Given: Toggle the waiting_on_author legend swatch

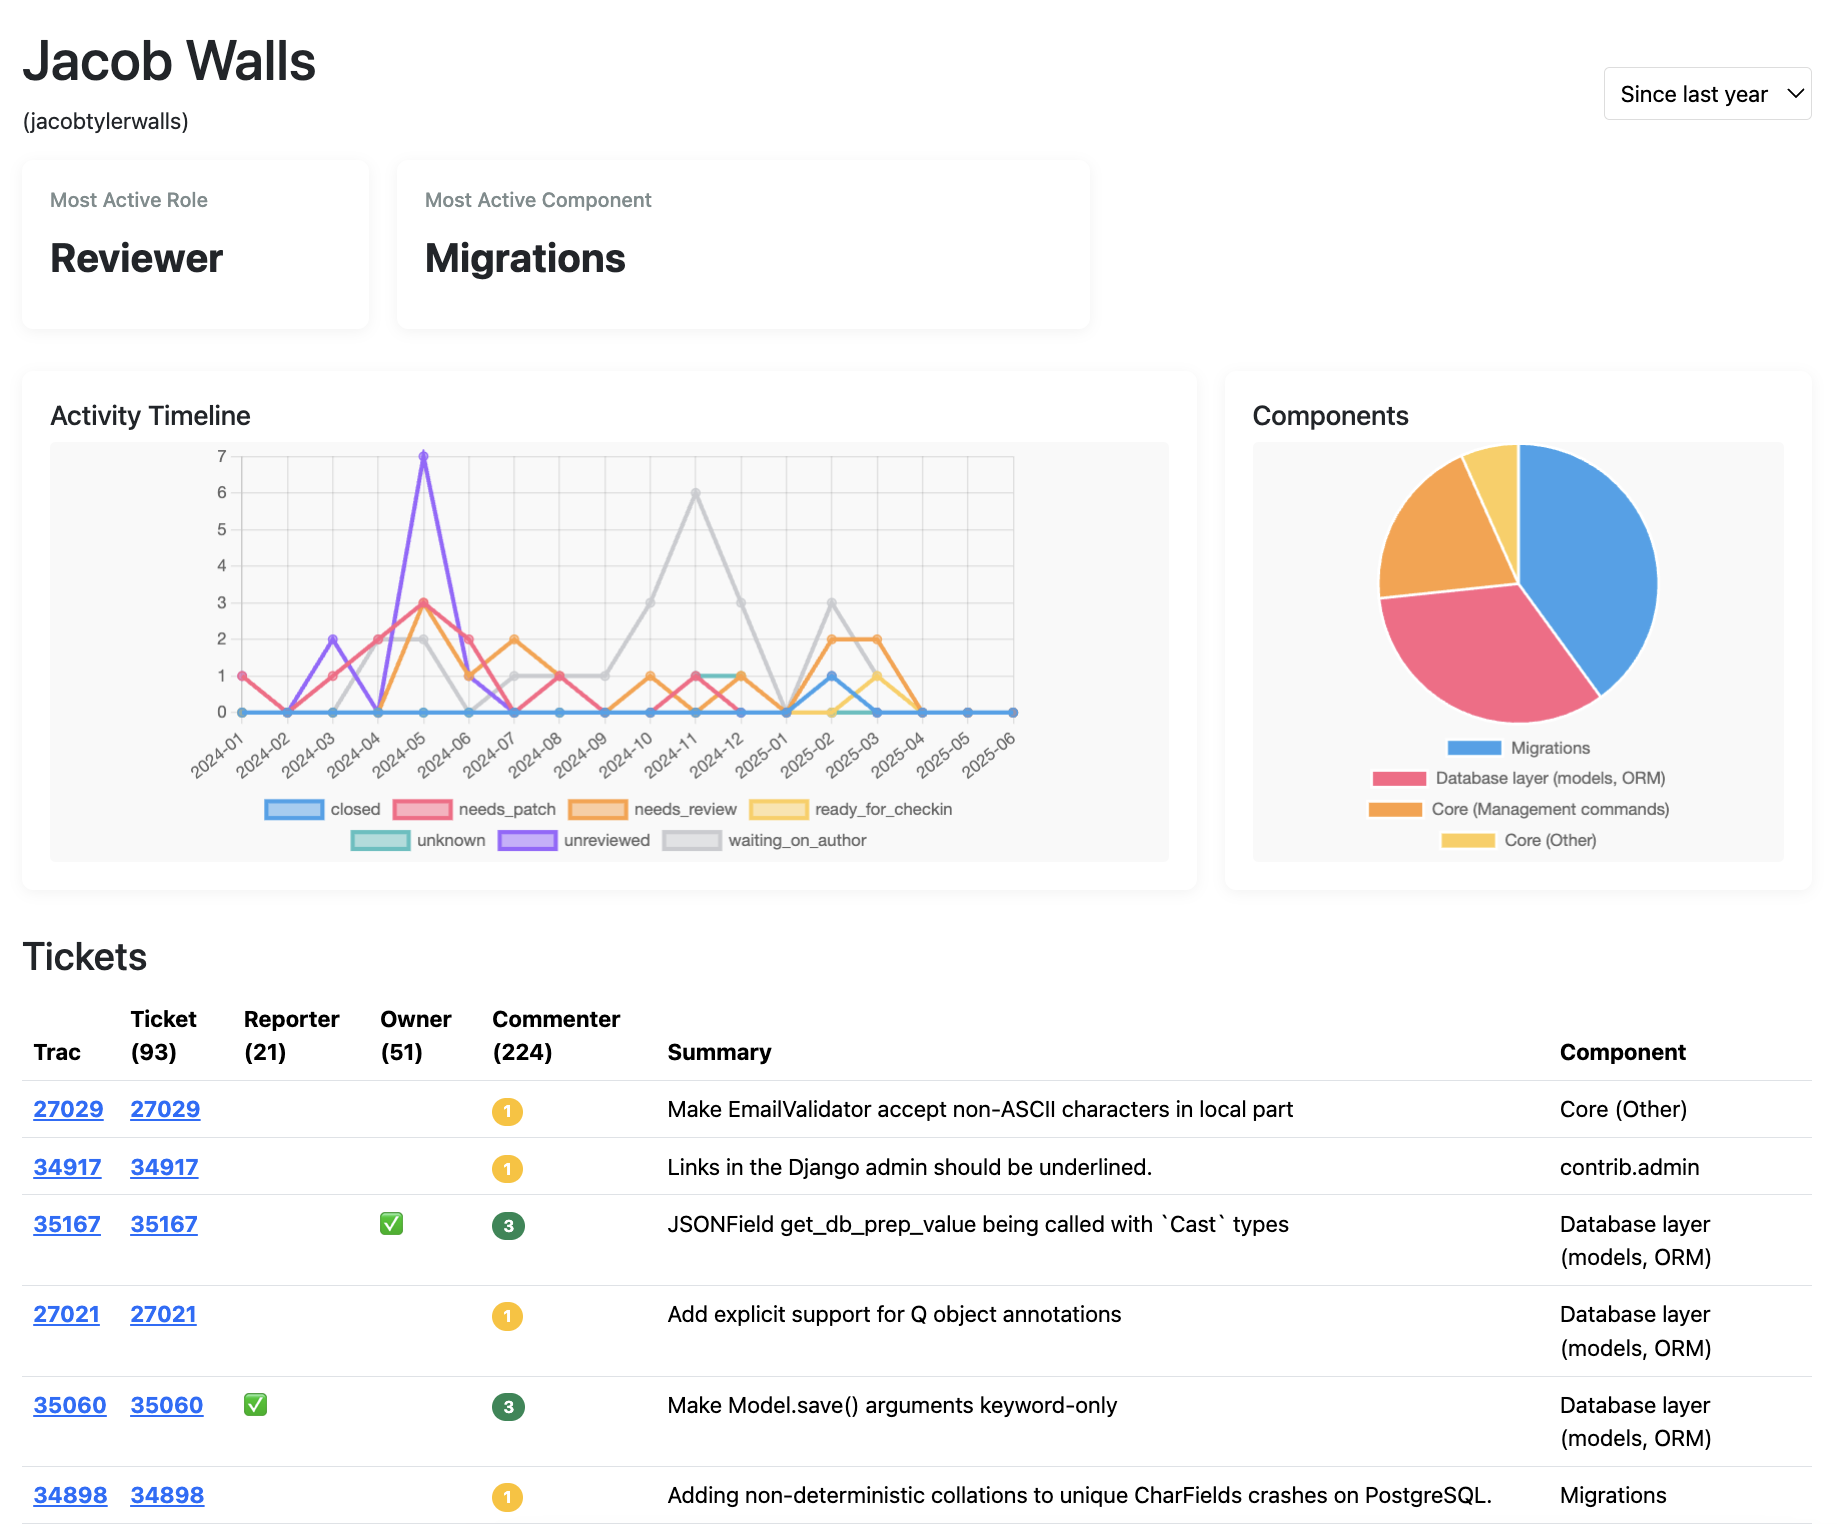Looking at the screenshot, I should click(691, 840).
